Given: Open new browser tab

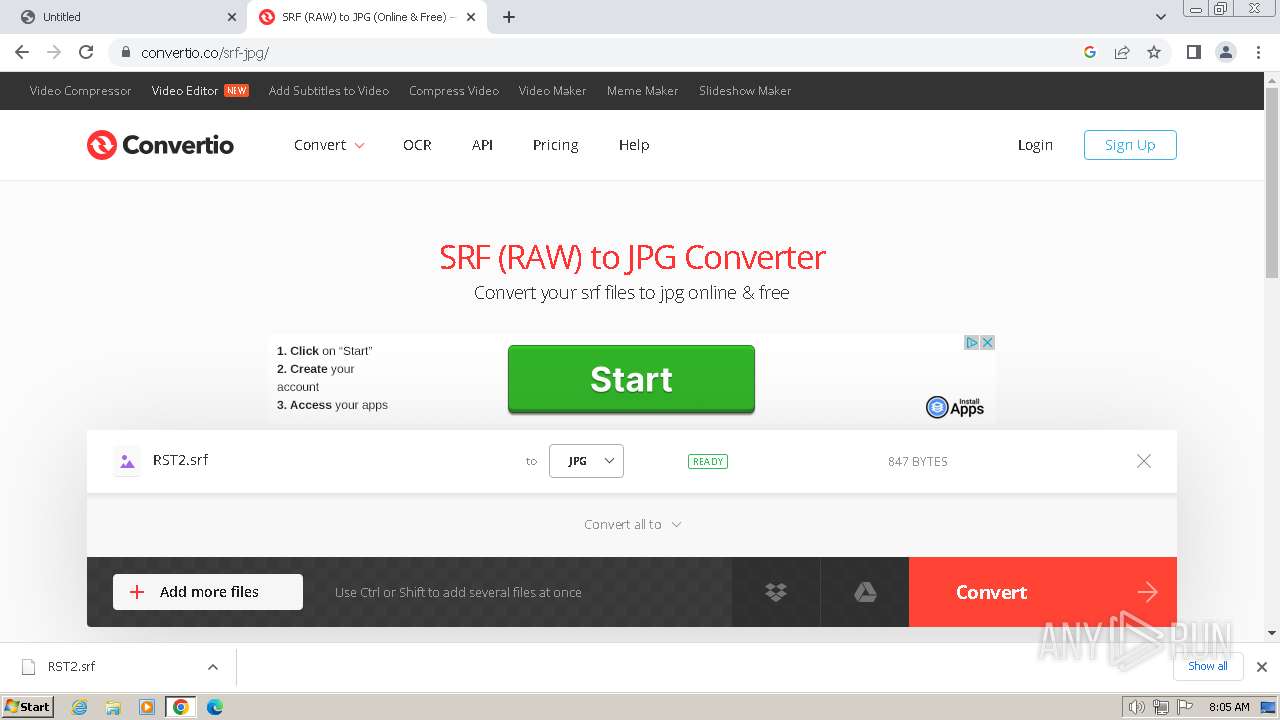Looking at the screenshot, I should 509,17.
